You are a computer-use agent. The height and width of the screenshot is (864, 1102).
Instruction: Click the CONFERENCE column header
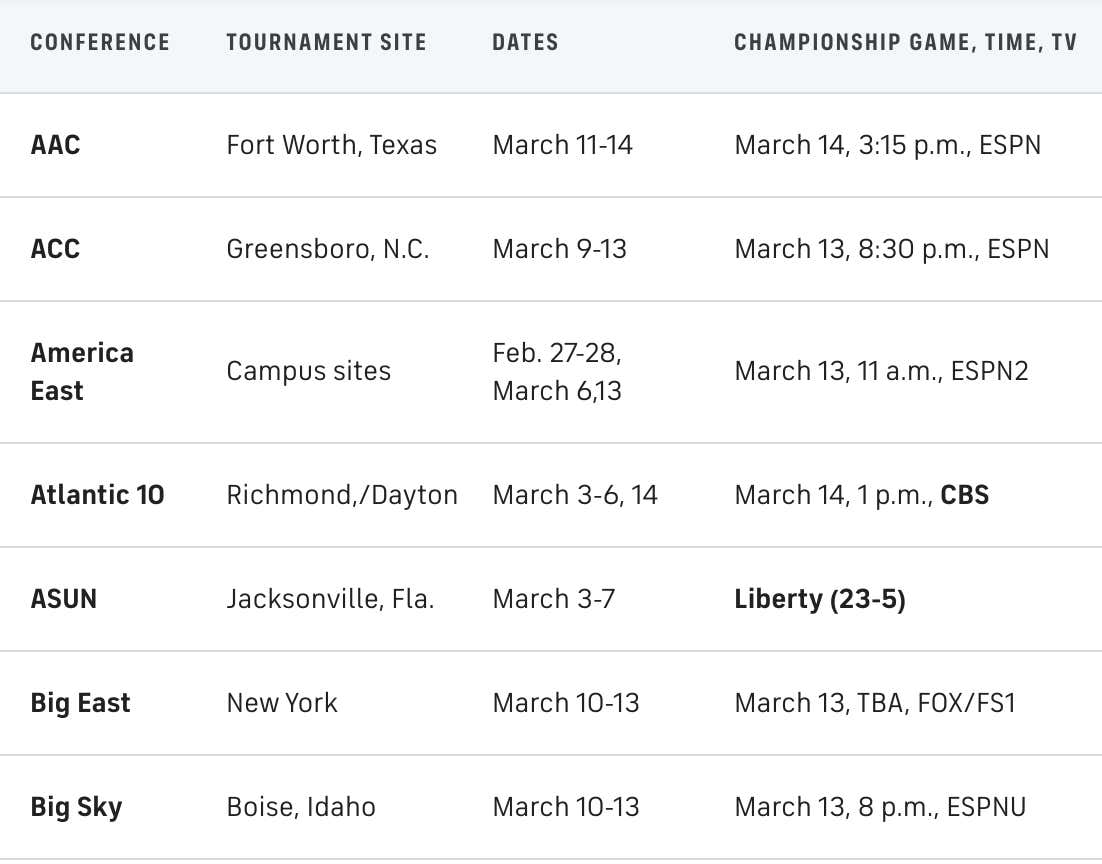[x=100, y=42]
